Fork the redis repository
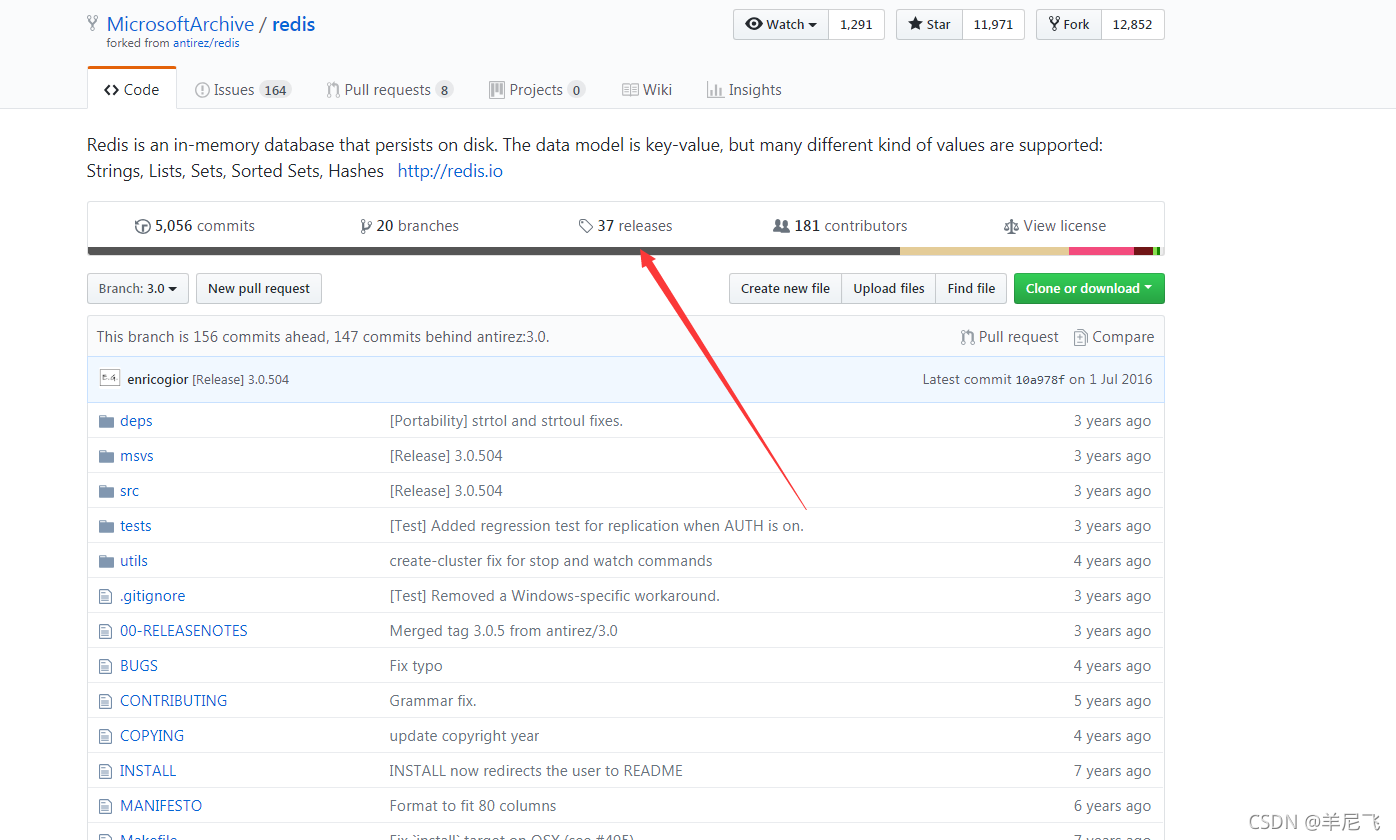Viewport: 1396px width, 840px height. pos(1069,25)
